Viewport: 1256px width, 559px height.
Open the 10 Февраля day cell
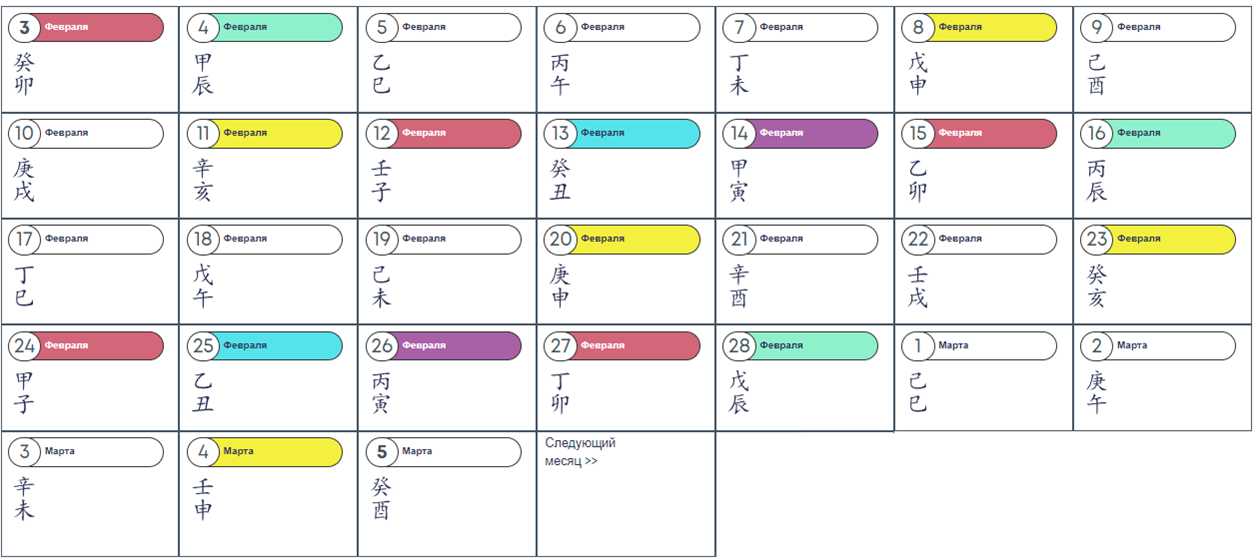[90, 166]
